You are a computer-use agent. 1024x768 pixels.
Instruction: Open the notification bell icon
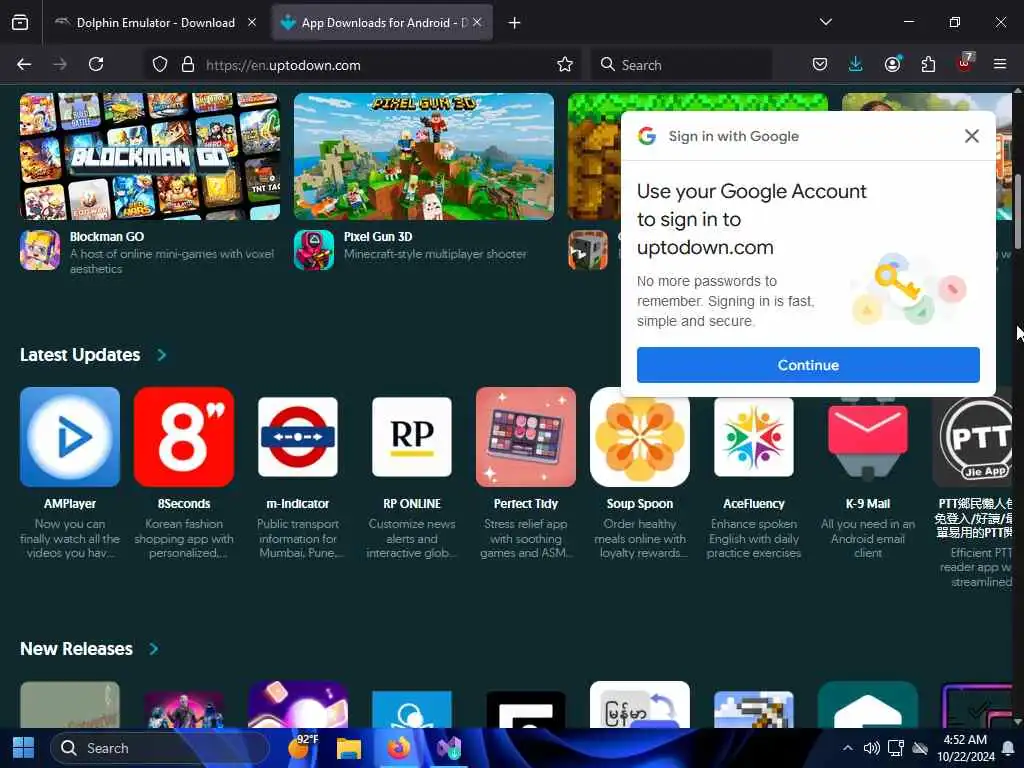(x=1008, y=748)
